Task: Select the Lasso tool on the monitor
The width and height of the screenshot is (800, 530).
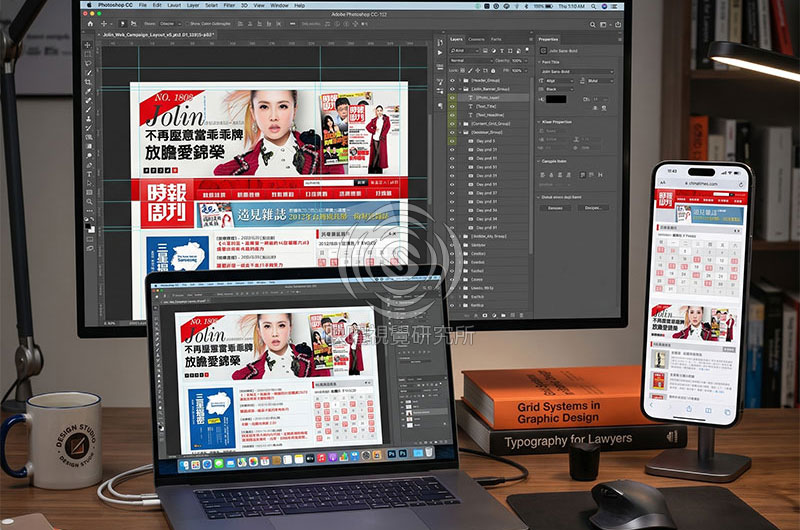Action: tap(88, 63)
